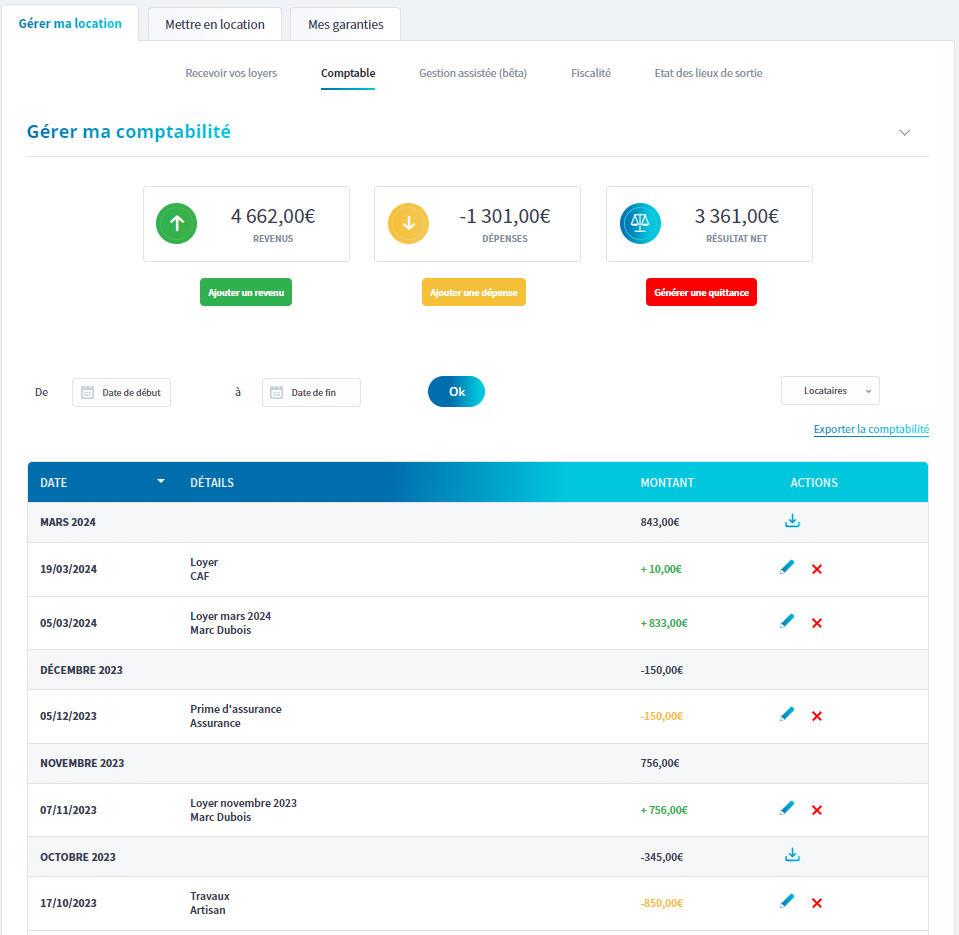The image size is (959, 935).
Task: Delete the Prime d'assurance entry
Action: 817,716
